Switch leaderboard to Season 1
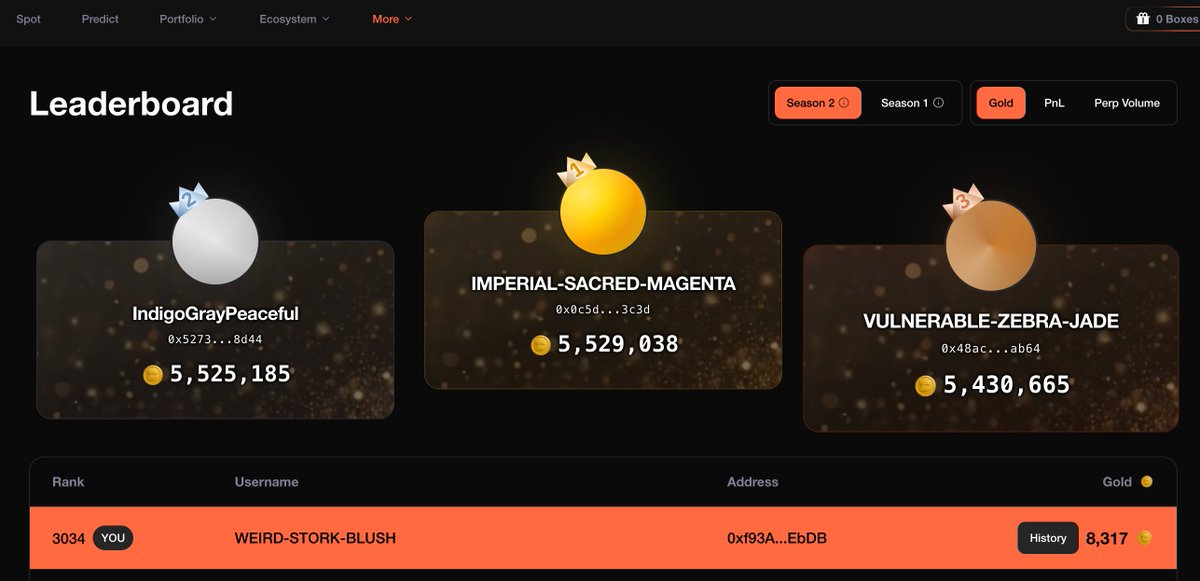The image size is (1200, 581). [911, 103]
